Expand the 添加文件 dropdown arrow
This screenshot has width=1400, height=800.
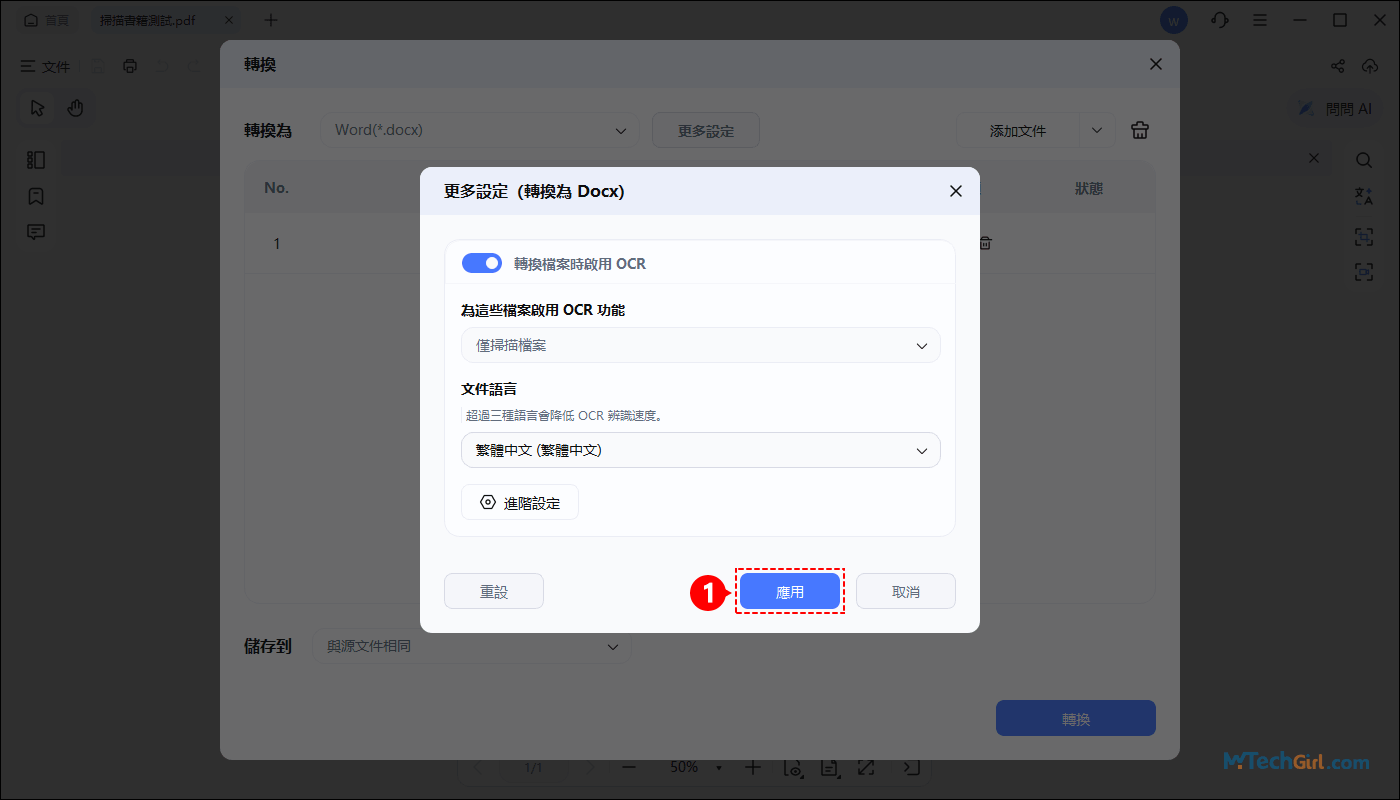pyautogui.click(x=1097, y=130)
